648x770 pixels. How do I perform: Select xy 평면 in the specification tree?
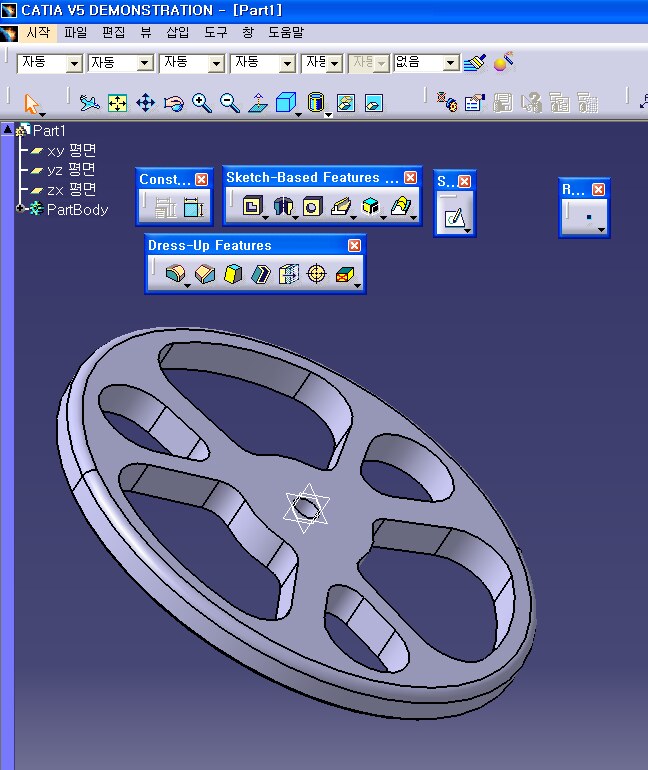click(71, 150)
